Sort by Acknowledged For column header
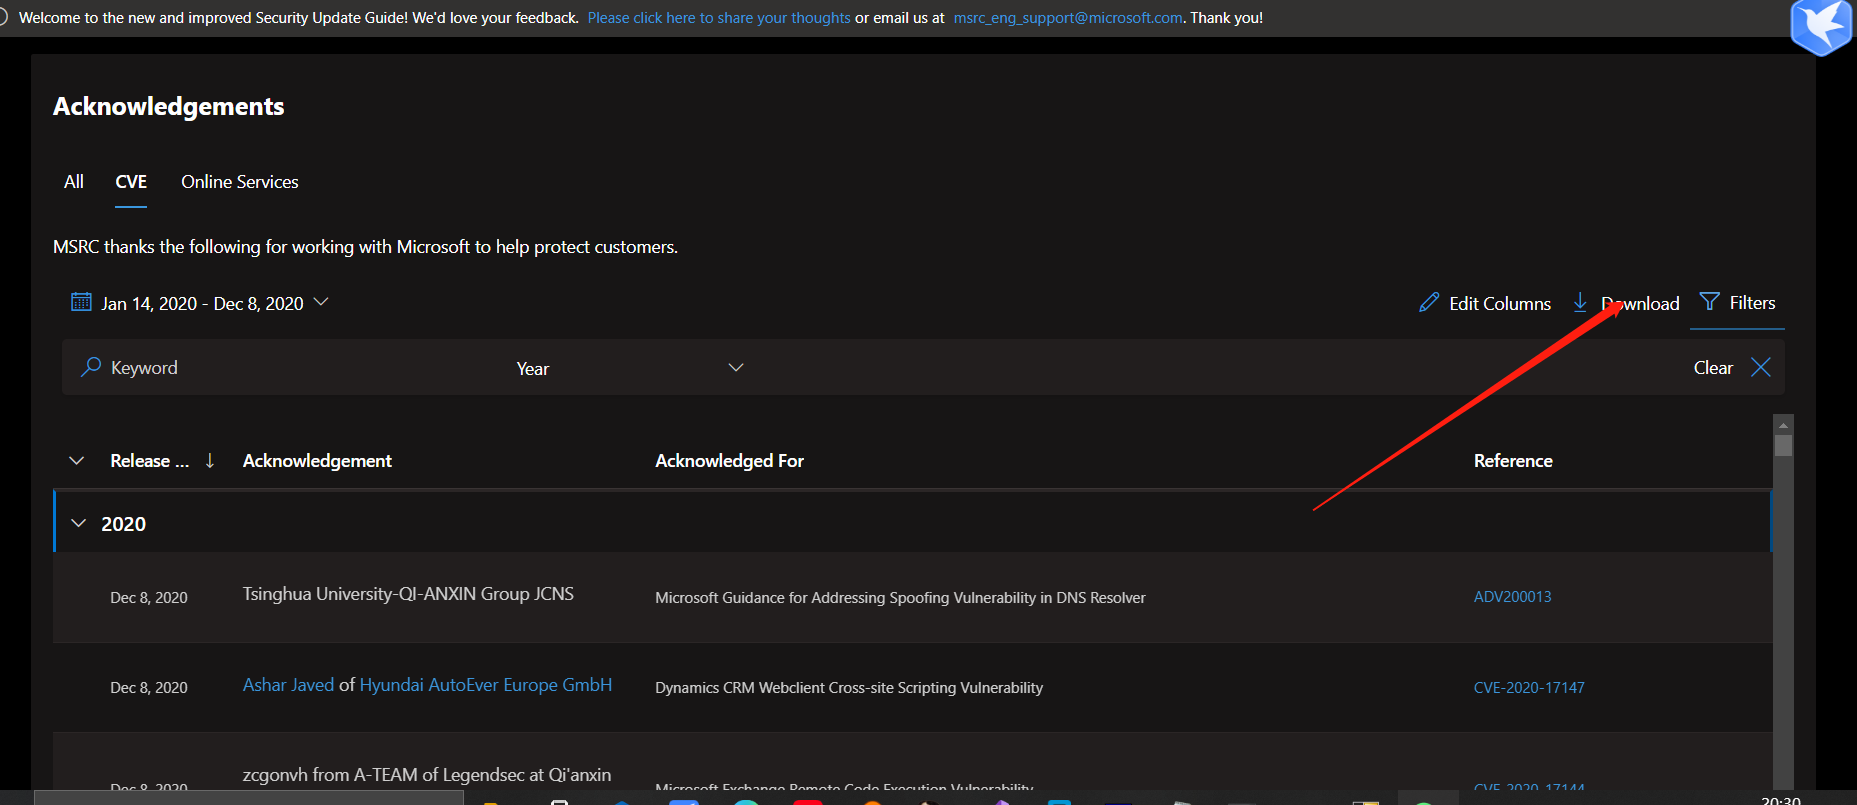Viewport: 1857px width, 805px height. [x=729, y=461]
